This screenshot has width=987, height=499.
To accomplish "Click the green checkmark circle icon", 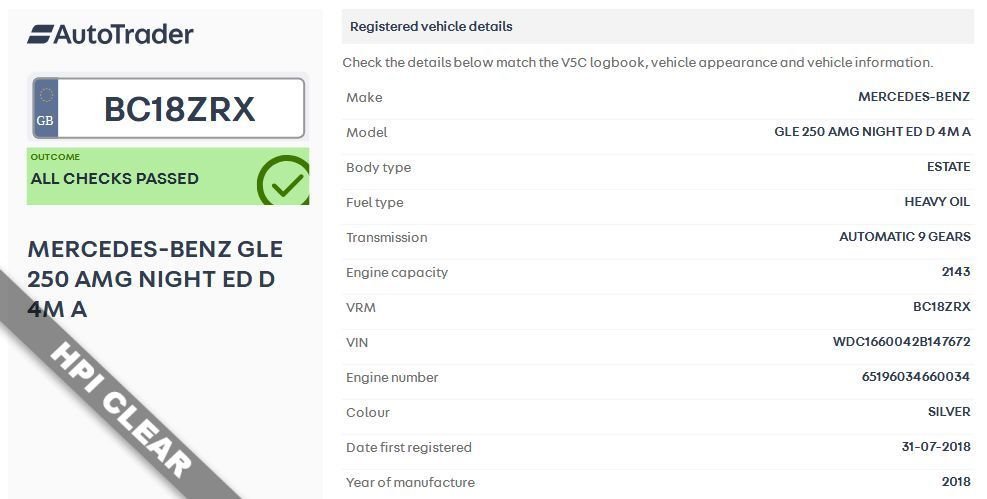I will pos(284,181).
